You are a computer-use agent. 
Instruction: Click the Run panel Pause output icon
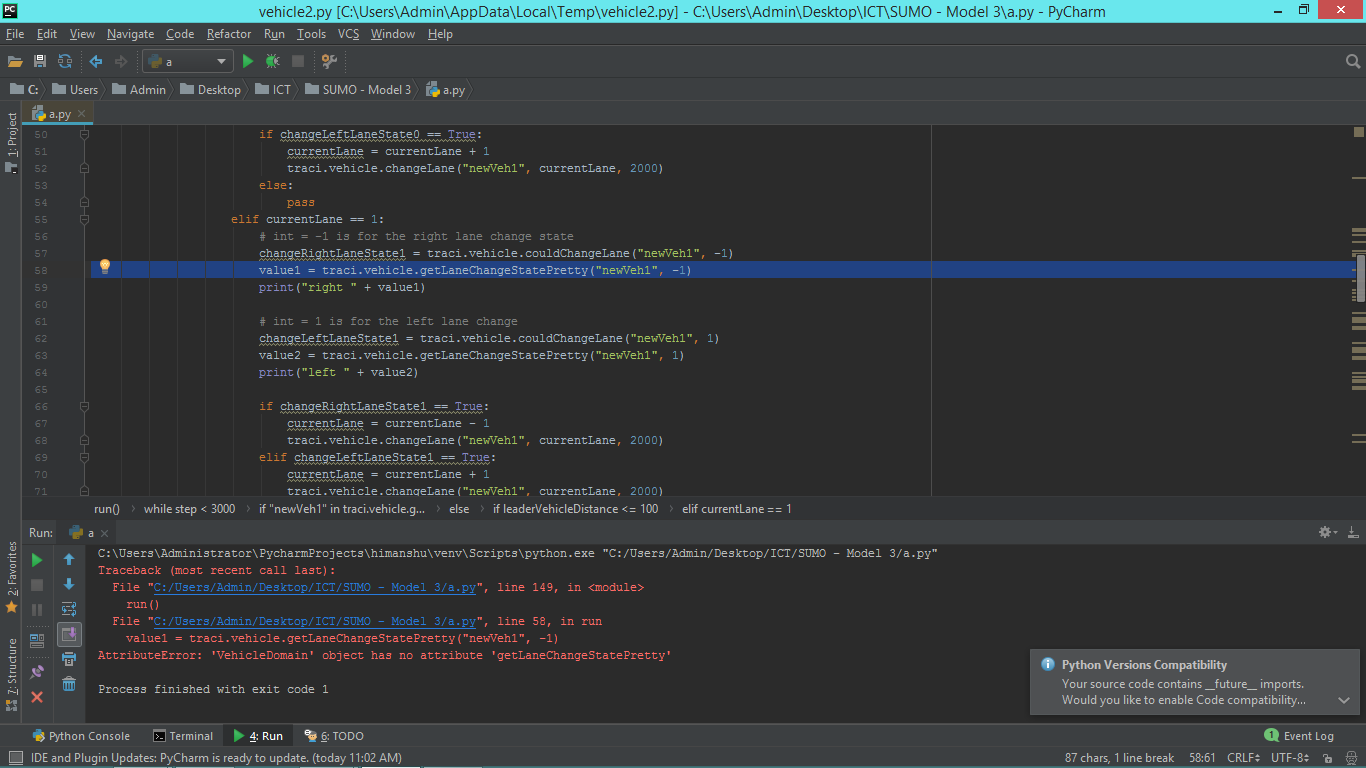(37, 609)
